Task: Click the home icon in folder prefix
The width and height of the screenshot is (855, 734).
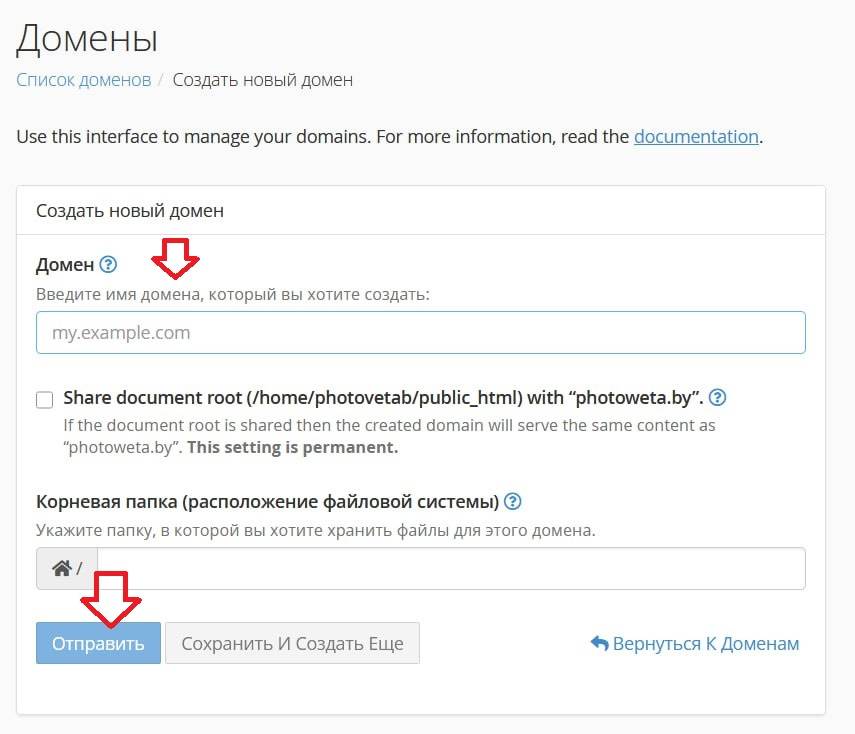Action: point(61,569)
